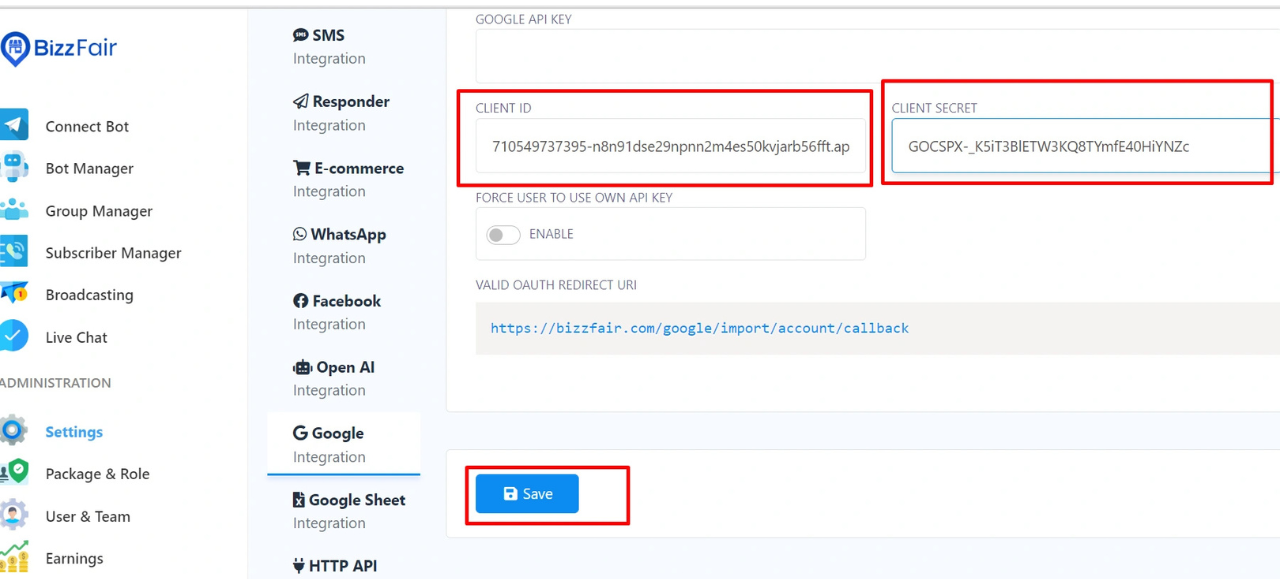Open E-commerce Integration tab
This screenshot has height=585, width=1280.
point(343,179)
